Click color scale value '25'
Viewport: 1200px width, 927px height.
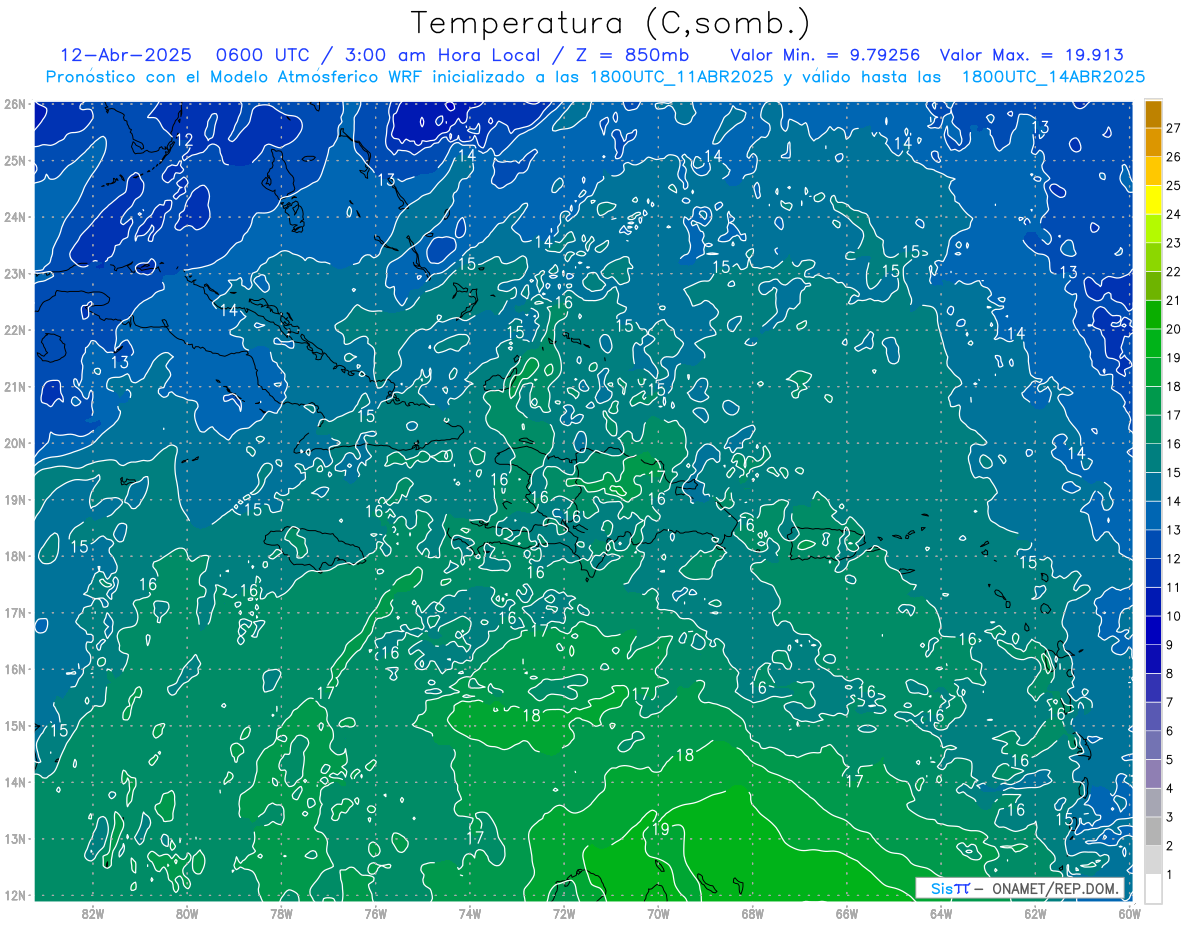coord(1174,186)
